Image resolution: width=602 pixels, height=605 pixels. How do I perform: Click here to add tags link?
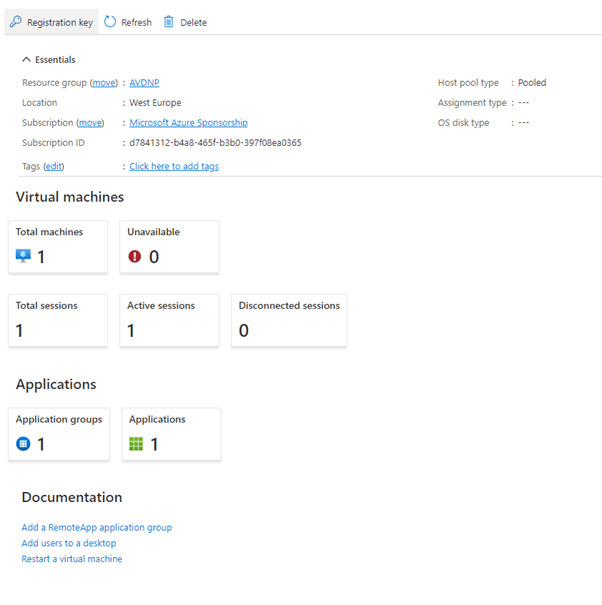(x=174, y=166)
